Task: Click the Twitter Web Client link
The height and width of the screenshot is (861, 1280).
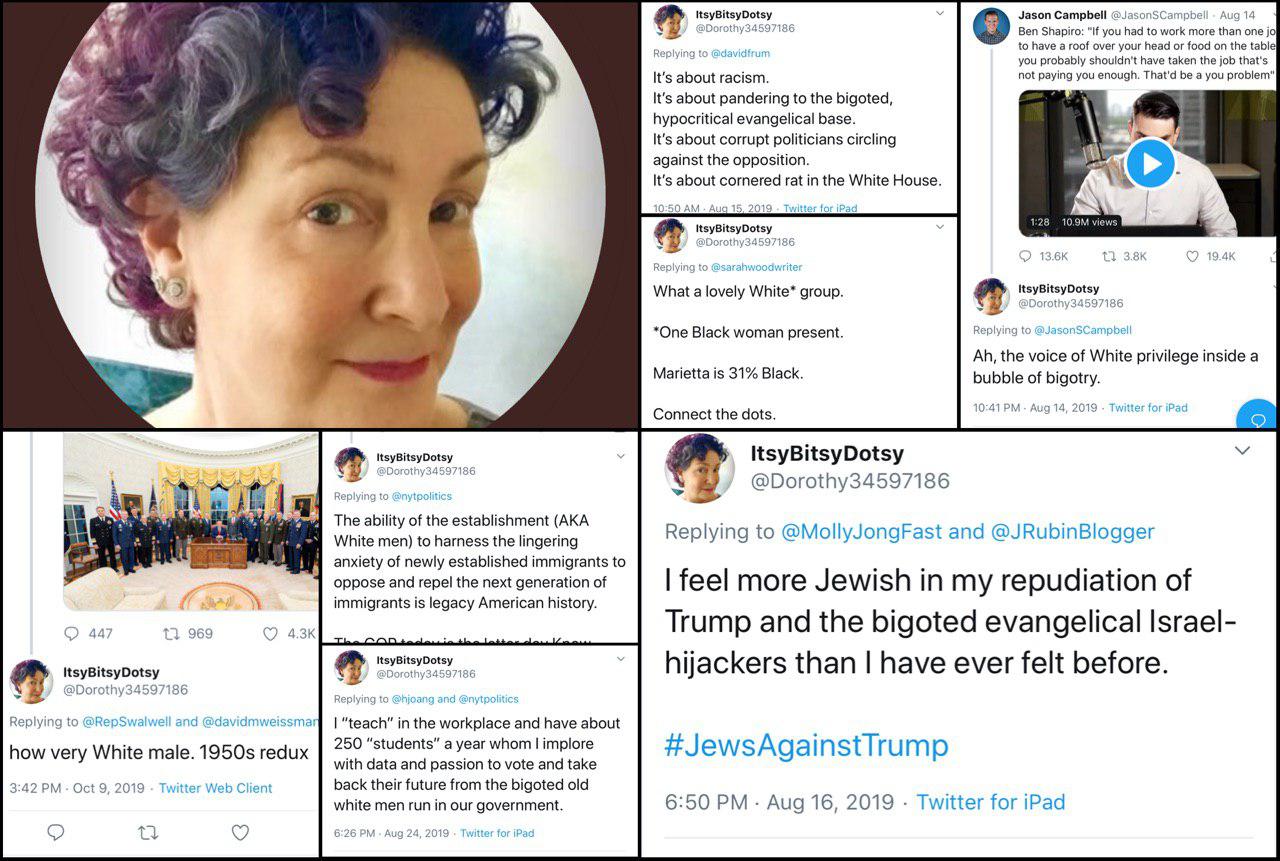Action: coord(216,788)
